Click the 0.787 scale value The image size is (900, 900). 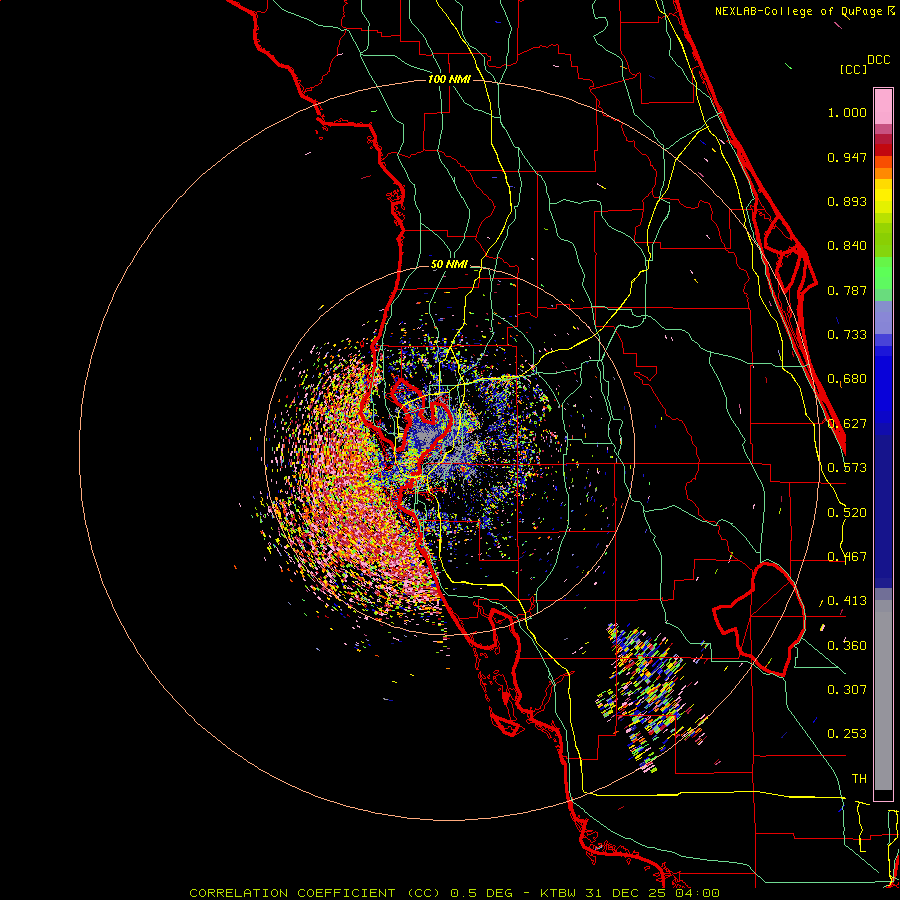(x=847, y=290)
